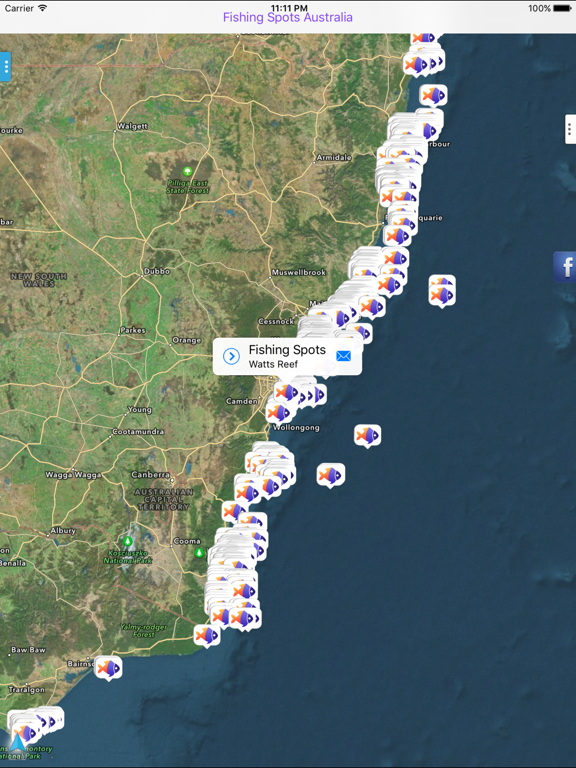
Task: Tap the Wagga Wagga label
Action: pos(73,475)
